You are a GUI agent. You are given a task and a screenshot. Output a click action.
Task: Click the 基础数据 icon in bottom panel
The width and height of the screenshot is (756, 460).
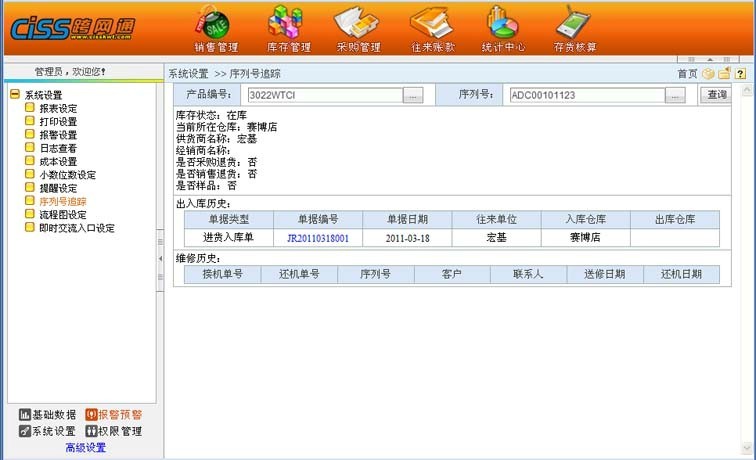[x=47, y=415]
